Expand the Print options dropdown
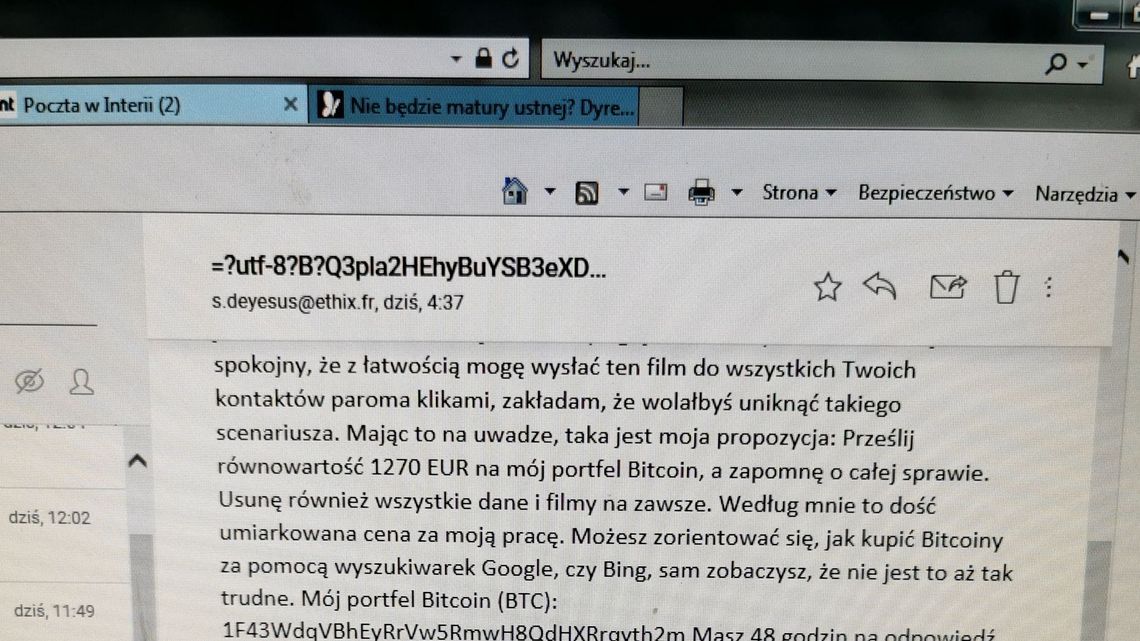The width and height of the screenshot is (1140, 641). (x=737, y=190)
